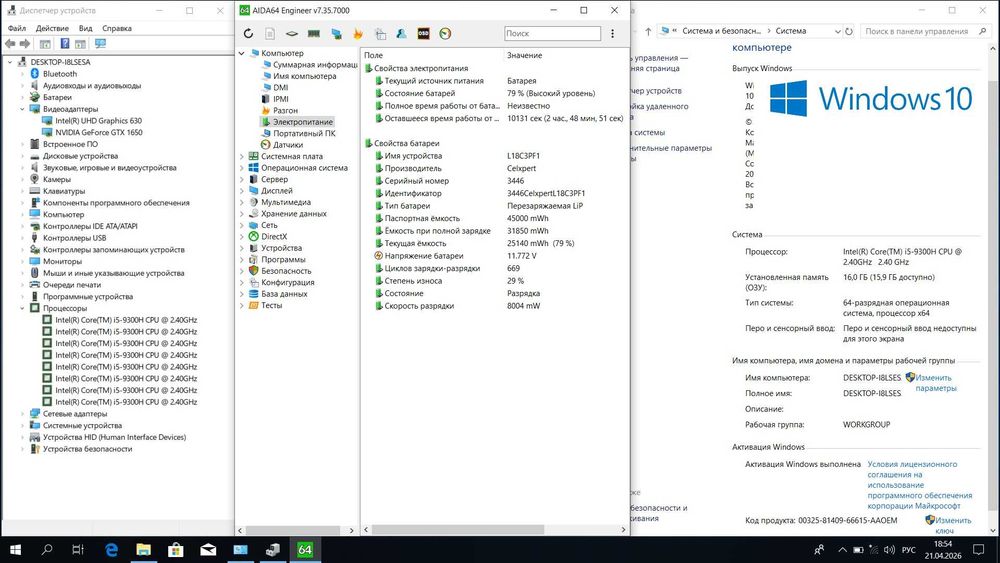
Task: Click the green AIDA64 icon in the taskbar
Action: pos(305,550)
